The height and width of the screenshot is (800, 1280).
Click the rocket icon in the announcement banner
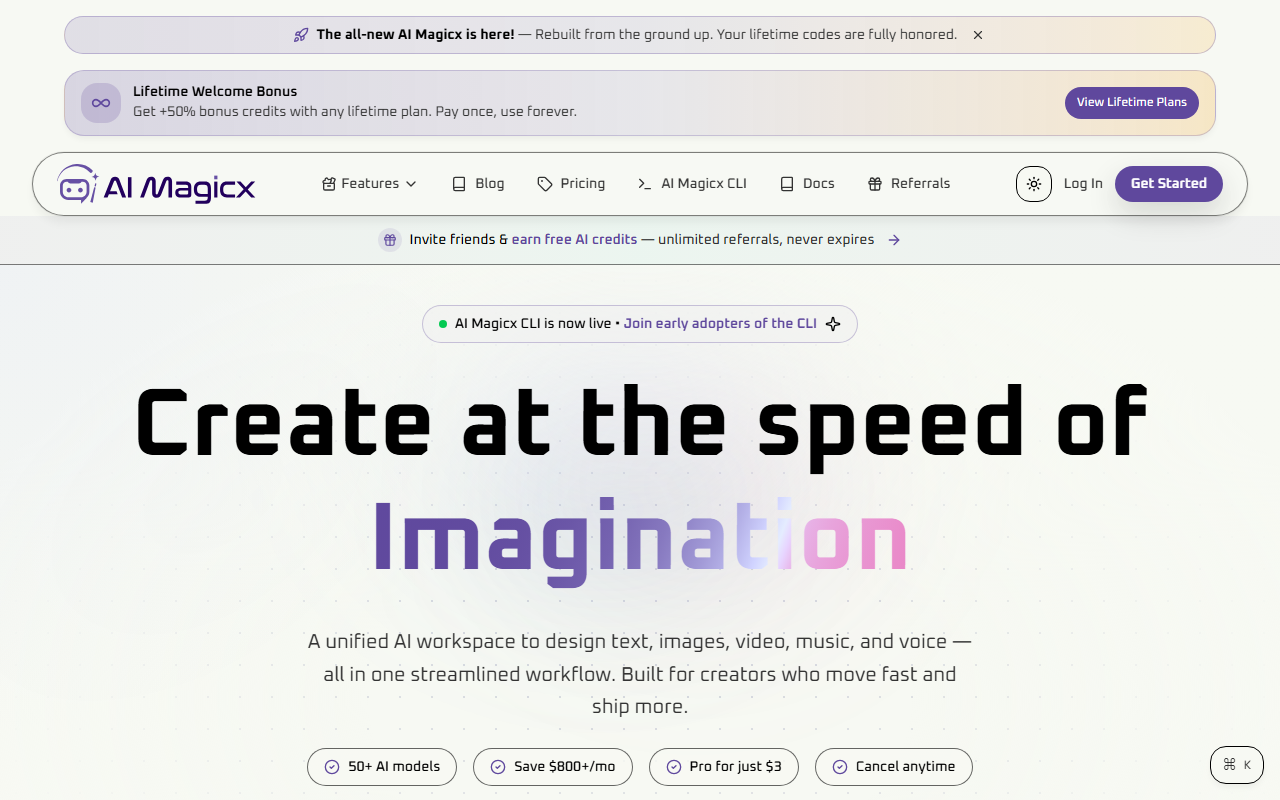coord(301,35)
